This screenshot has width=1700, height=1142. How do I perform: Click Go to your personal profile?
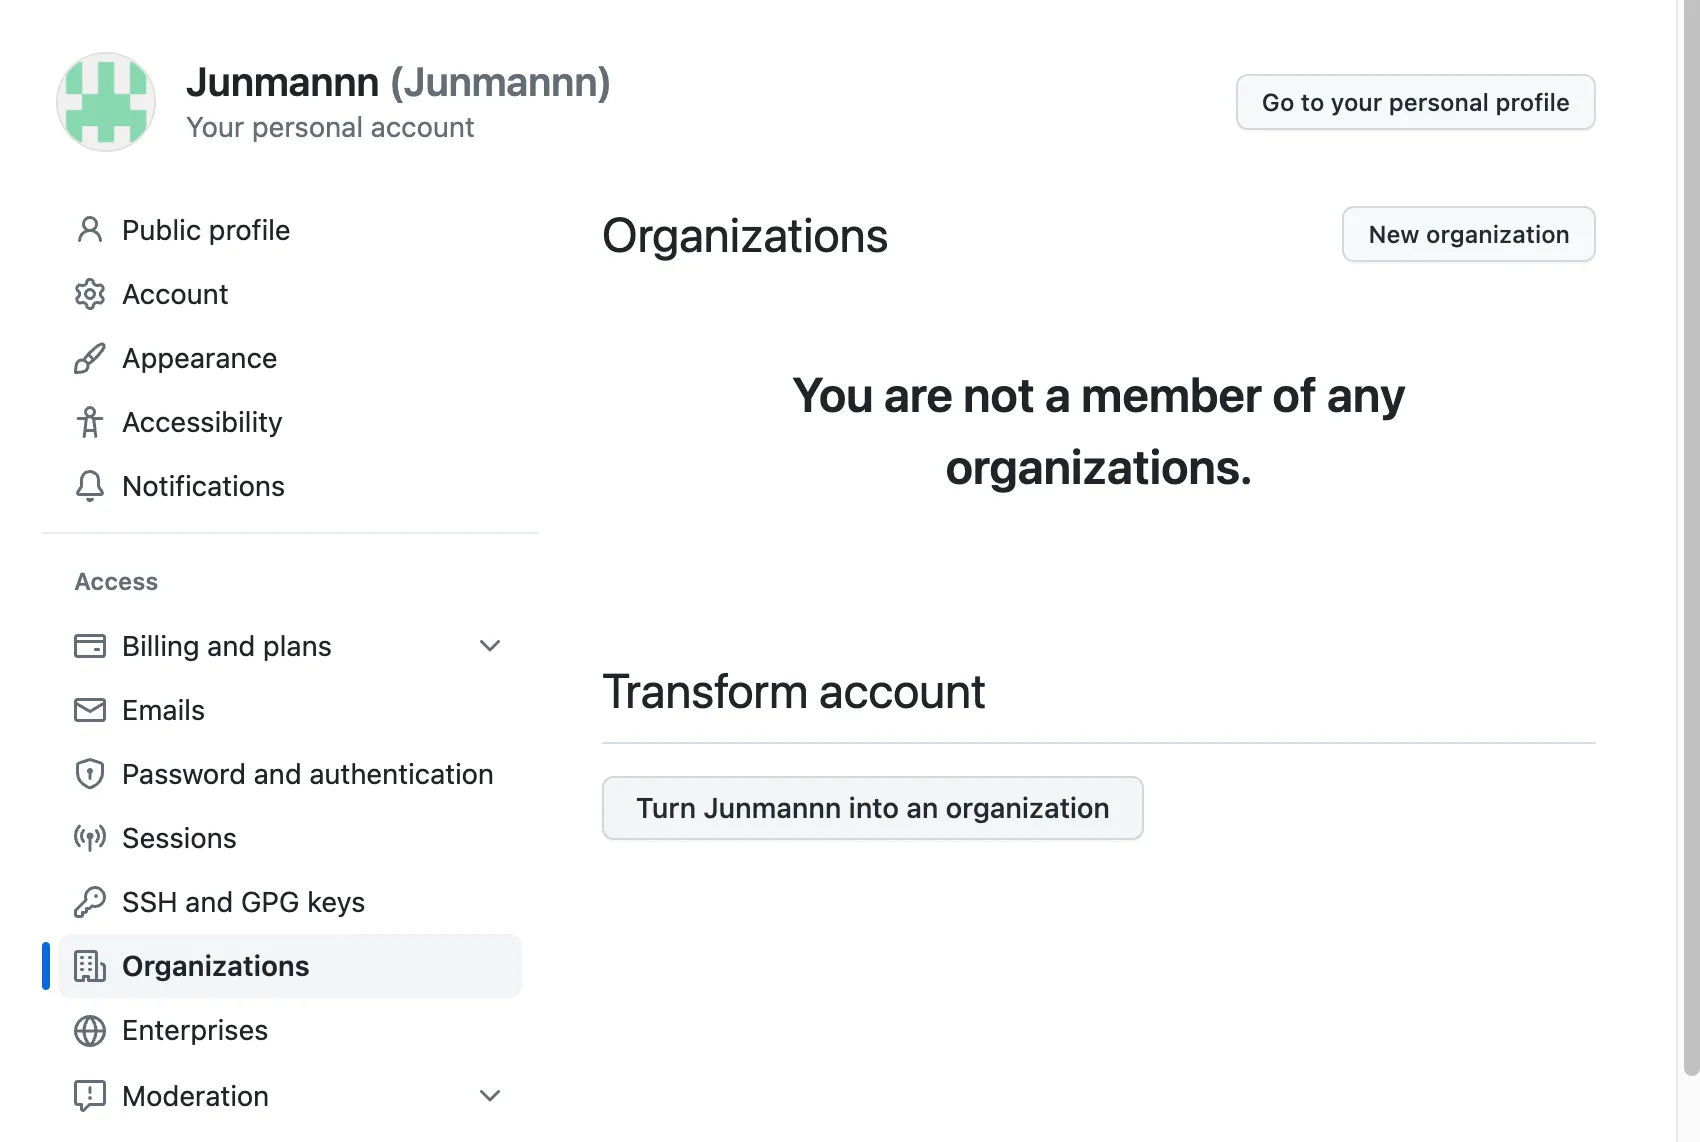point(1415,102)
